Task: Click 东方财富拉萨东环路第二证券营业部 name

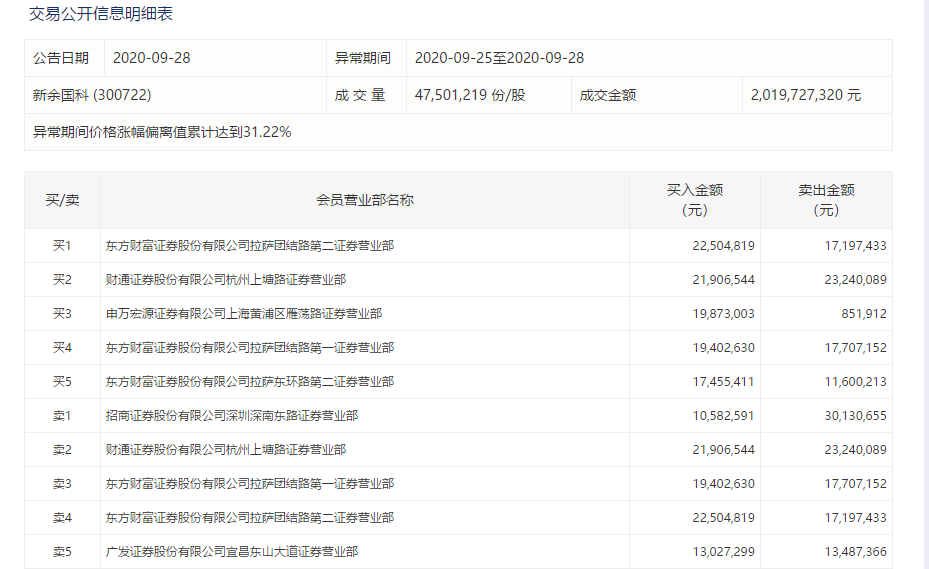Action: [249, 382]
